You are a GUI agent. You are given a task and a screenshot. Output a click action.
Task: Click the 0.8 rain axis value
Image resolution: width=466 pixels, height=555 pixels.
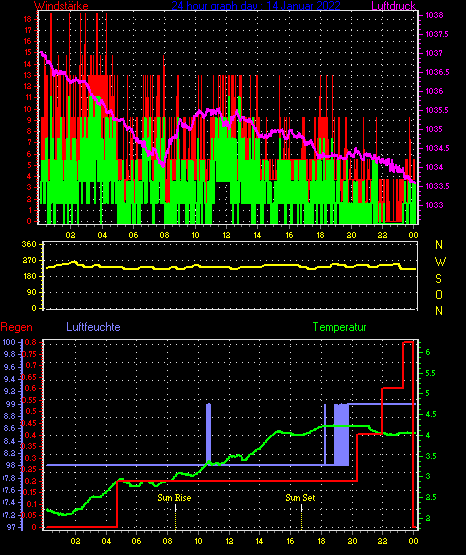point(31,342)
